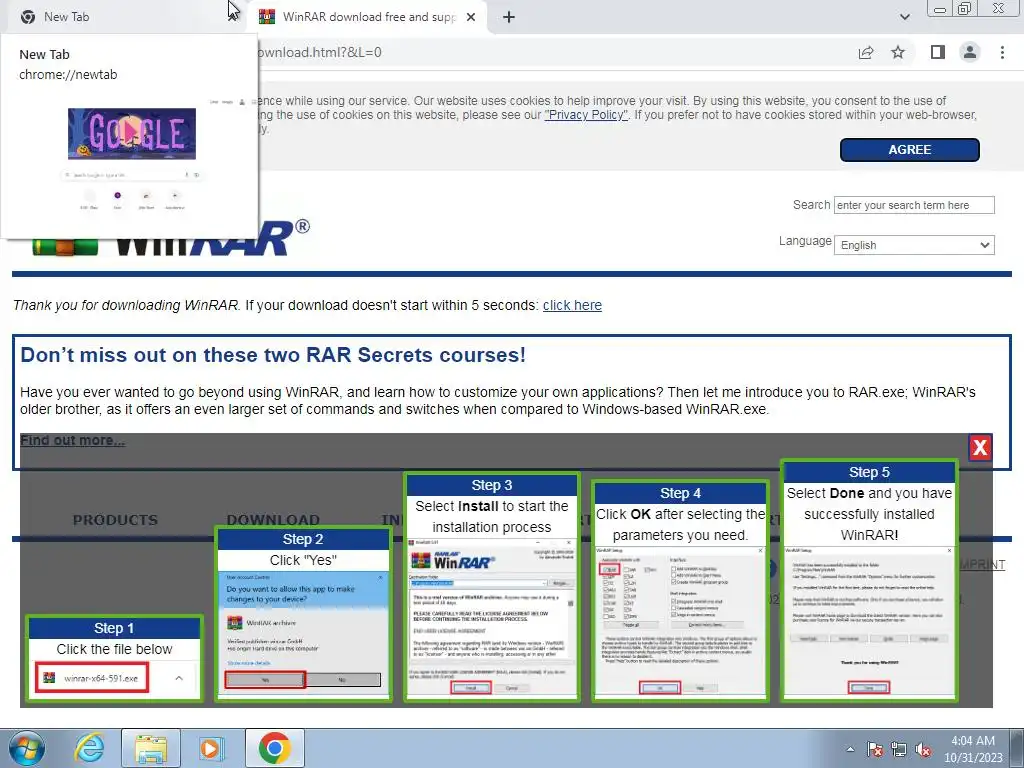The width and height of the screenshot is (1024, 768).
Task: Open the 'Find out more...' link
Action: pos(72,440)
